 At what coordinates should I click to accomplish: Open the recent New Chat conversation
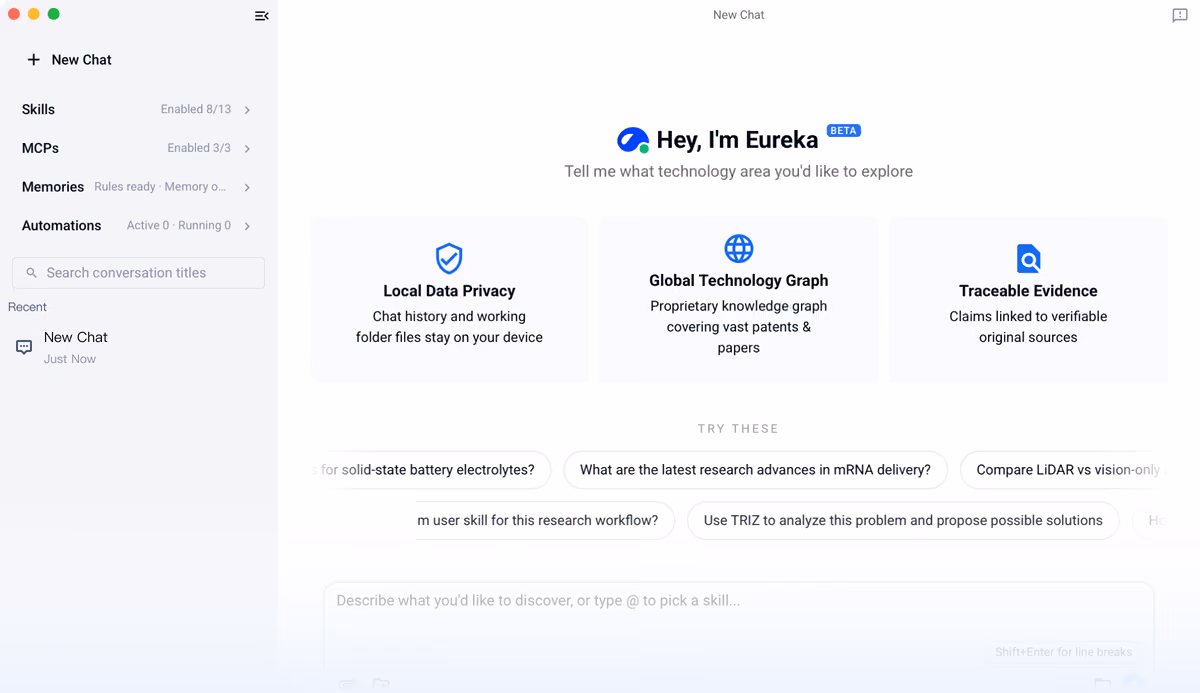point(138,347)
